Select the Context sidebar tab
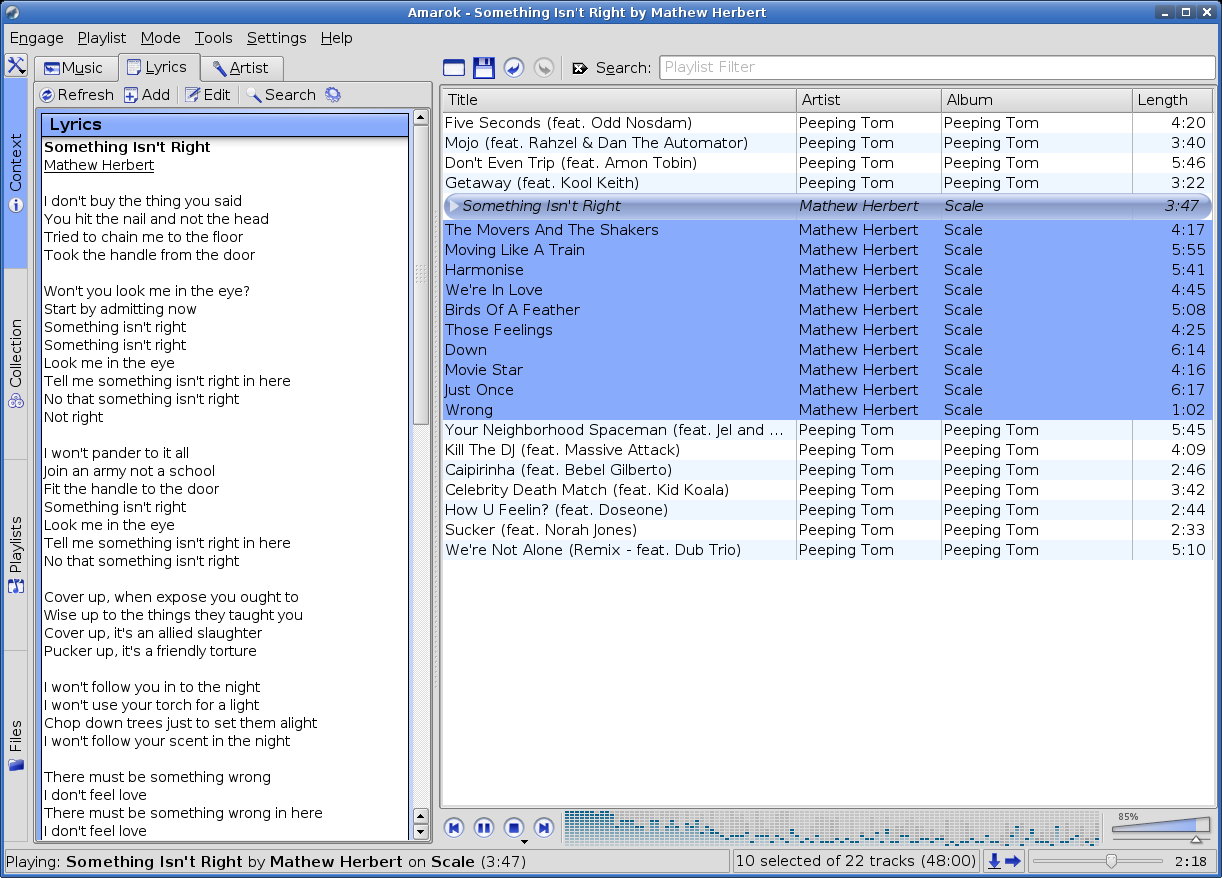 (x=15, y=174)
